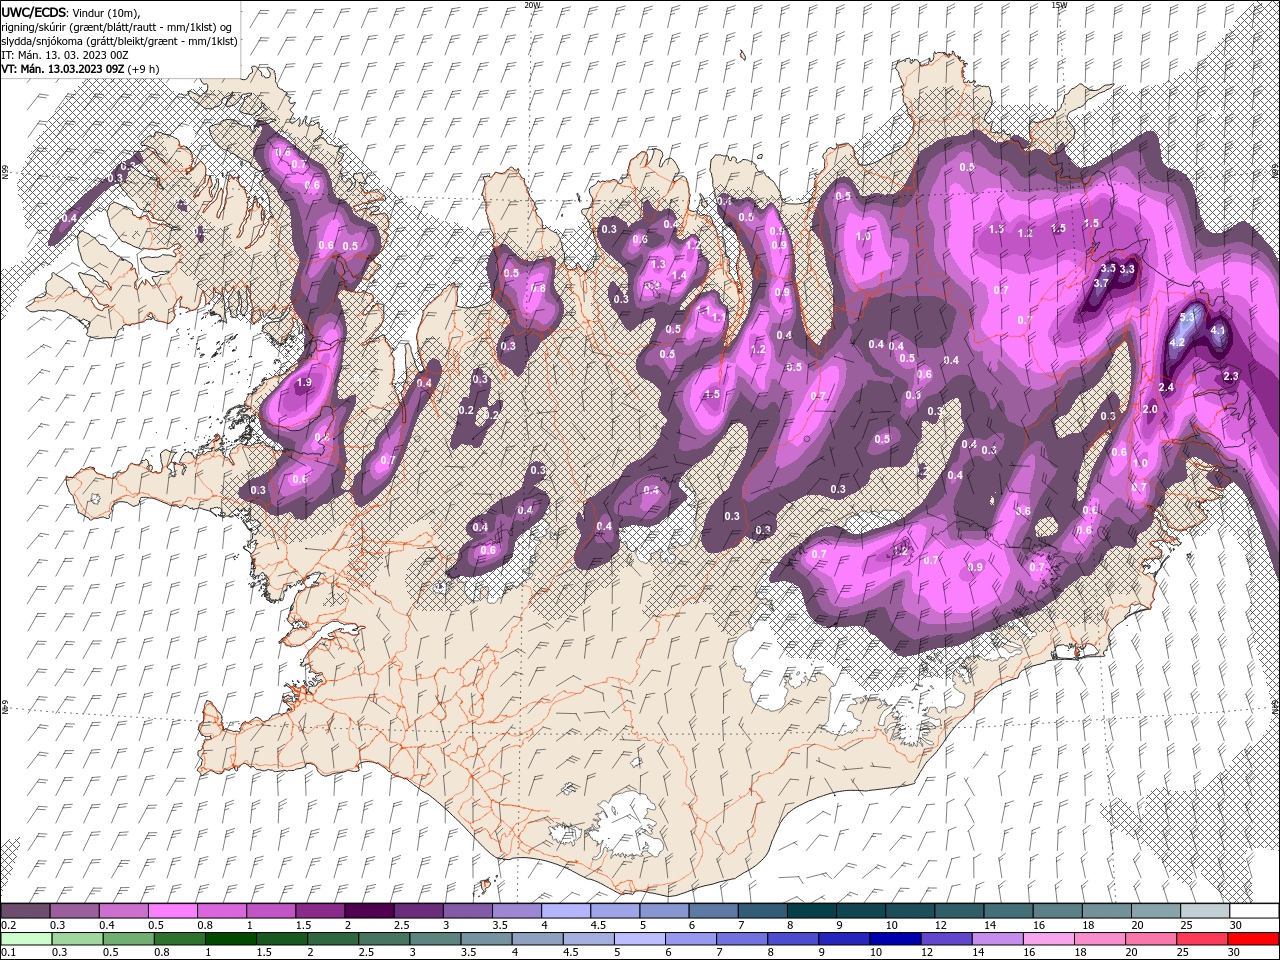Screen dimensions: 1280x960
Task: Select the pink lower swatch labeled 16
Action: (x=1050, y=939)
